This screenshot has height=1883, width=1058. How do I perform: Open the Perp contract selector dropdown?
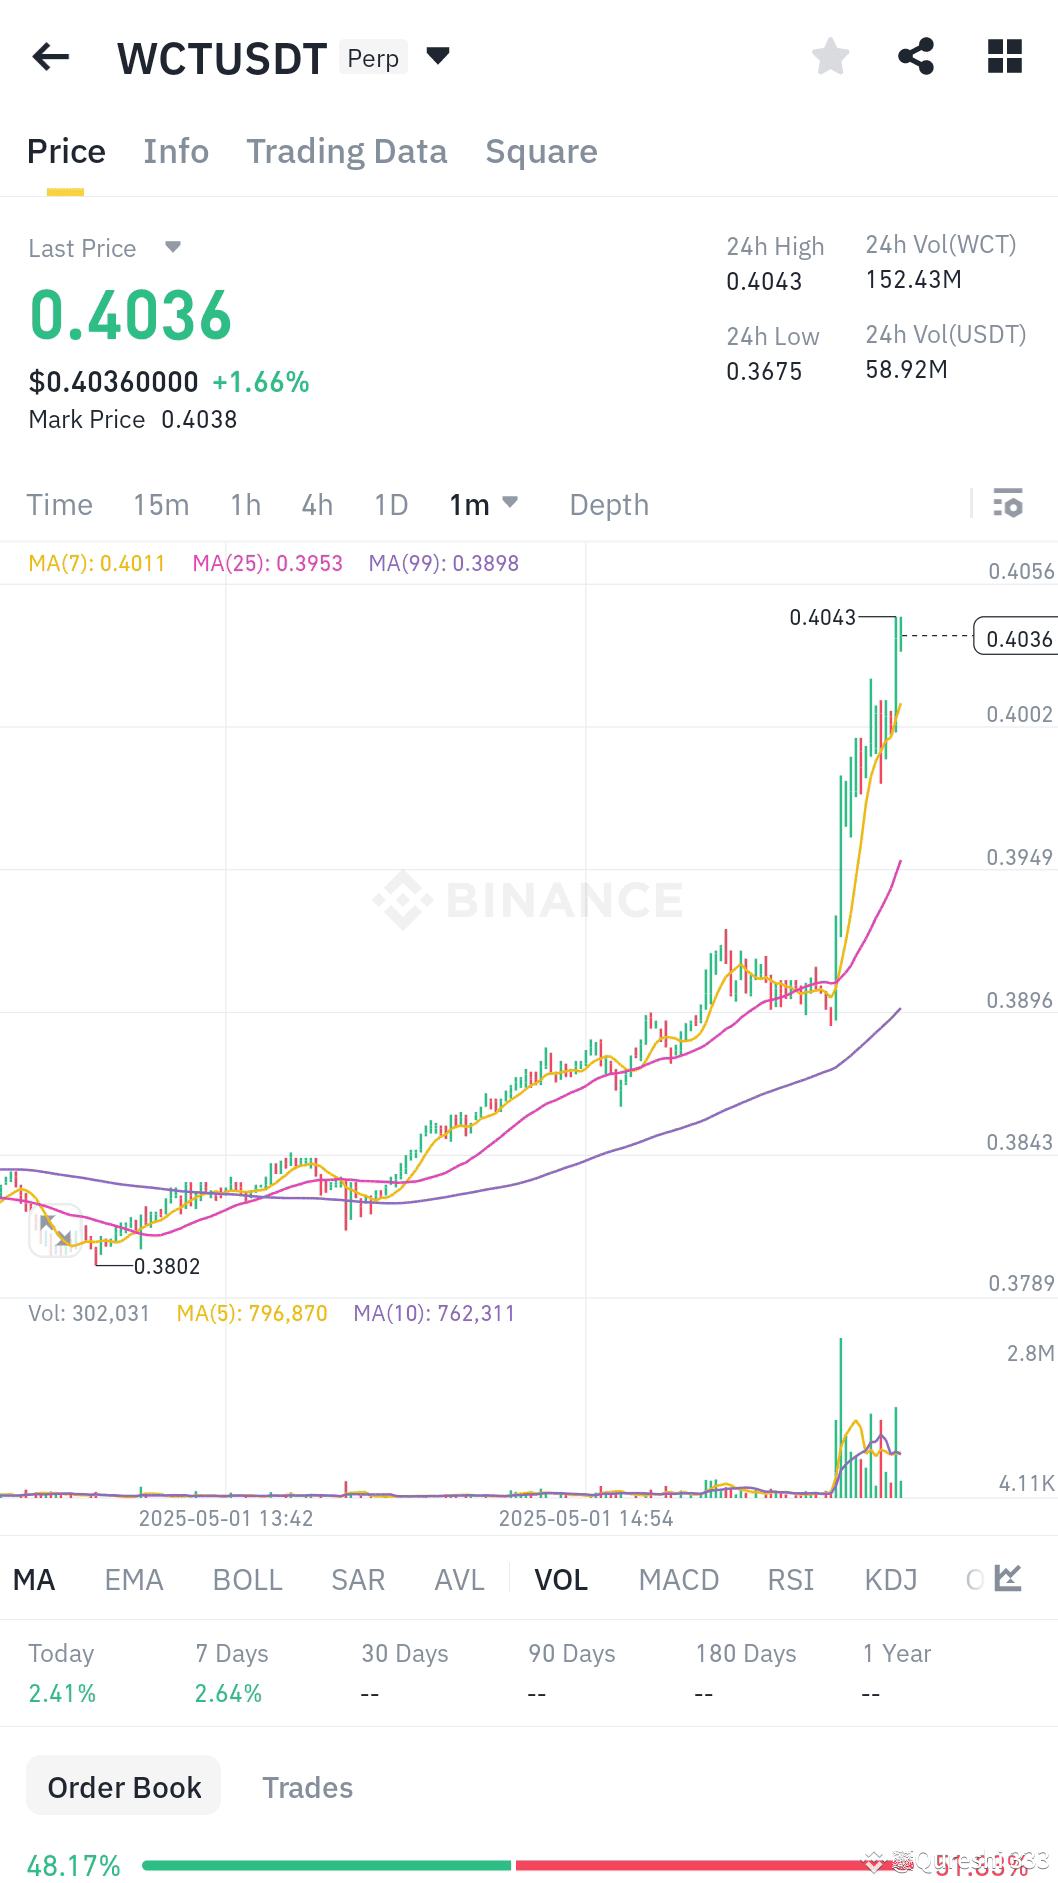point(437,57)
